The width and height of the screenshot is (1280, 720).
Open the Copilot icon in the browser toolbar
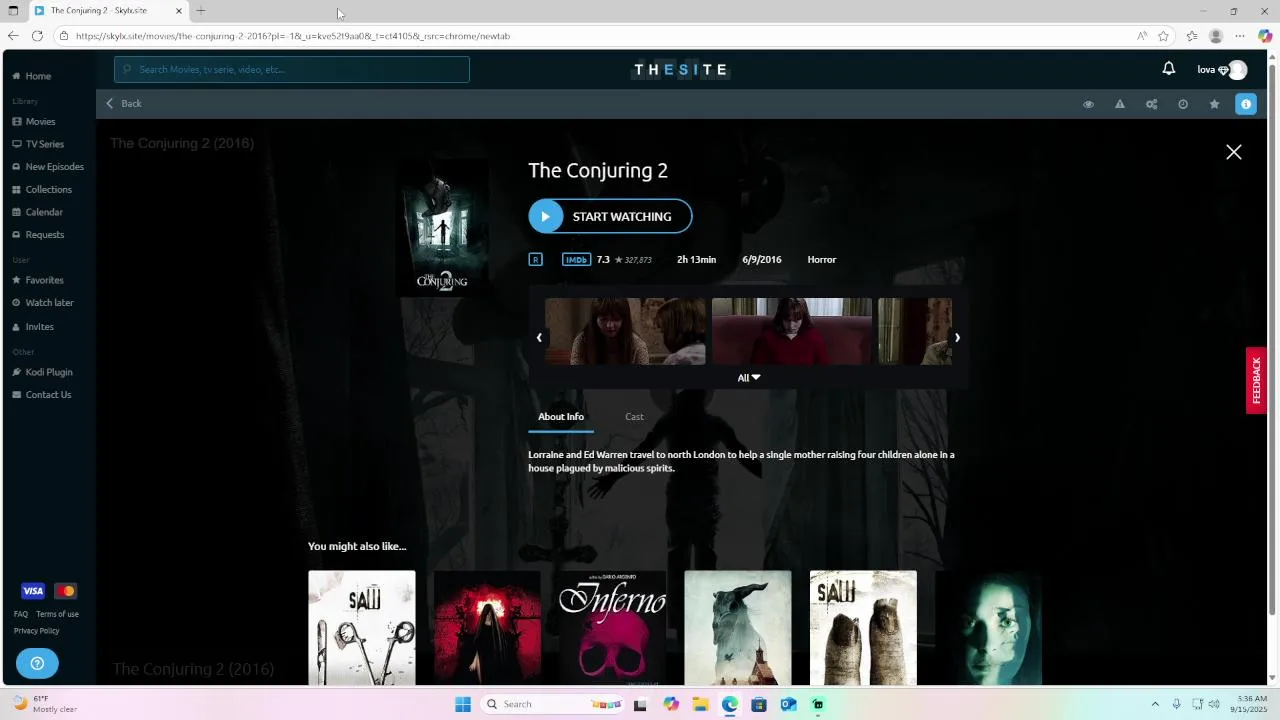coord(1265,36)
